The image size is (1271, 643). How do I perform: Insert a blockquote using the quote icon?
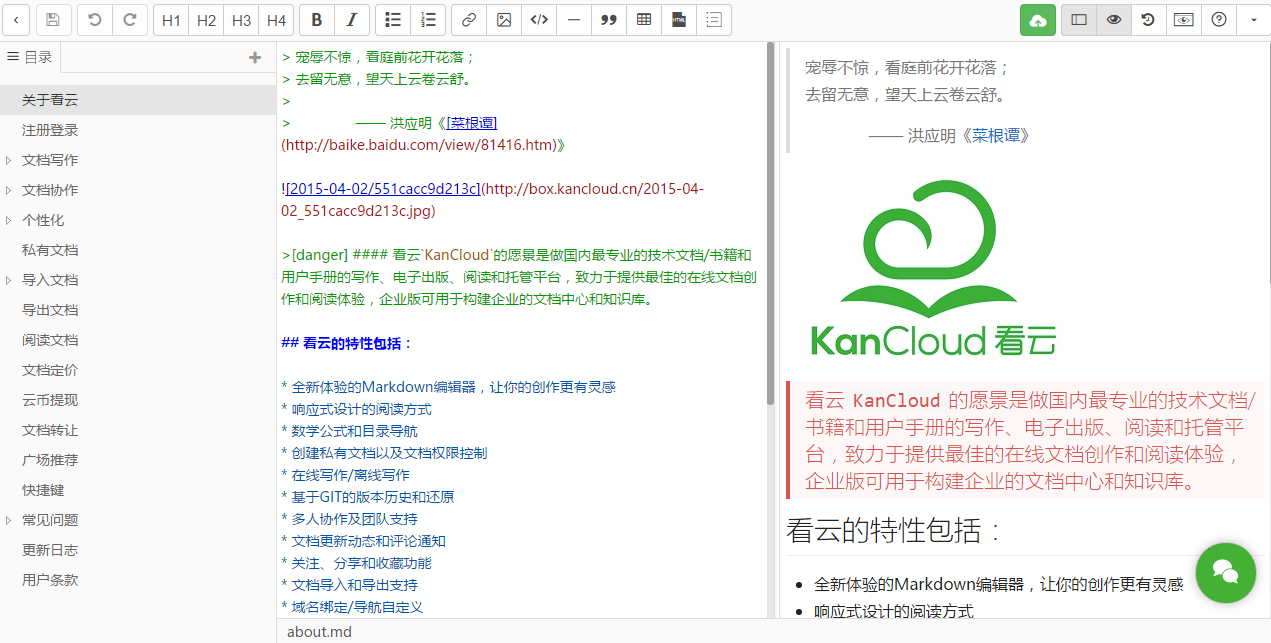click(608, 20)
